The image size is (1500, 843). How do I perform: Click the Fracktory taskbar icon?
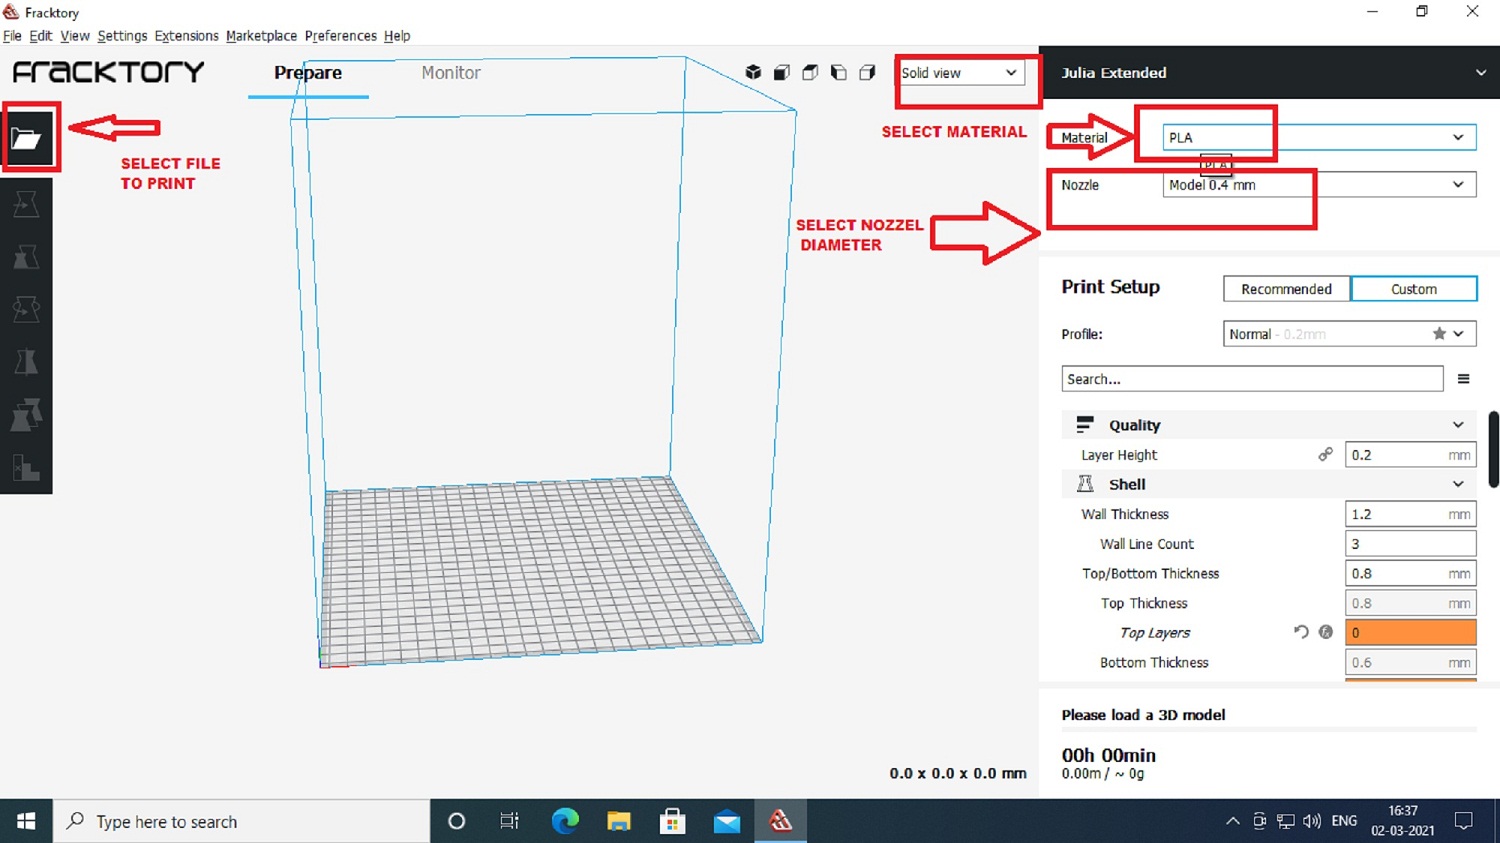pyautogui.click(x=781, y=821)
